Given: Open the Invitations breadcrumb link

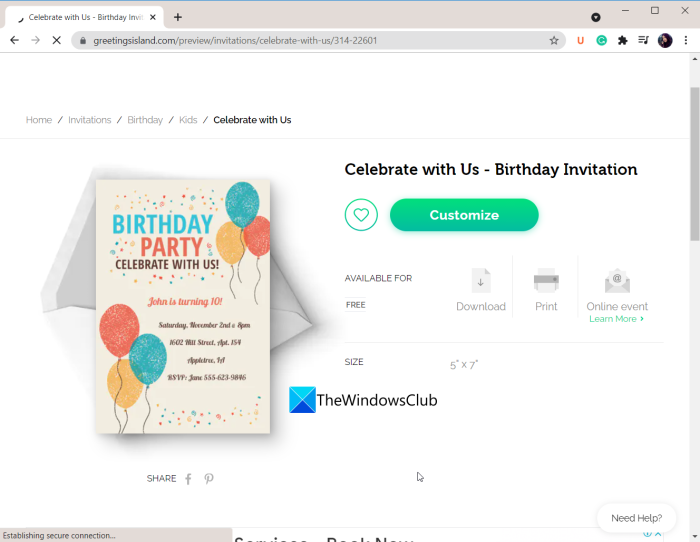Looking at the screenshot, I should (90, 120).
